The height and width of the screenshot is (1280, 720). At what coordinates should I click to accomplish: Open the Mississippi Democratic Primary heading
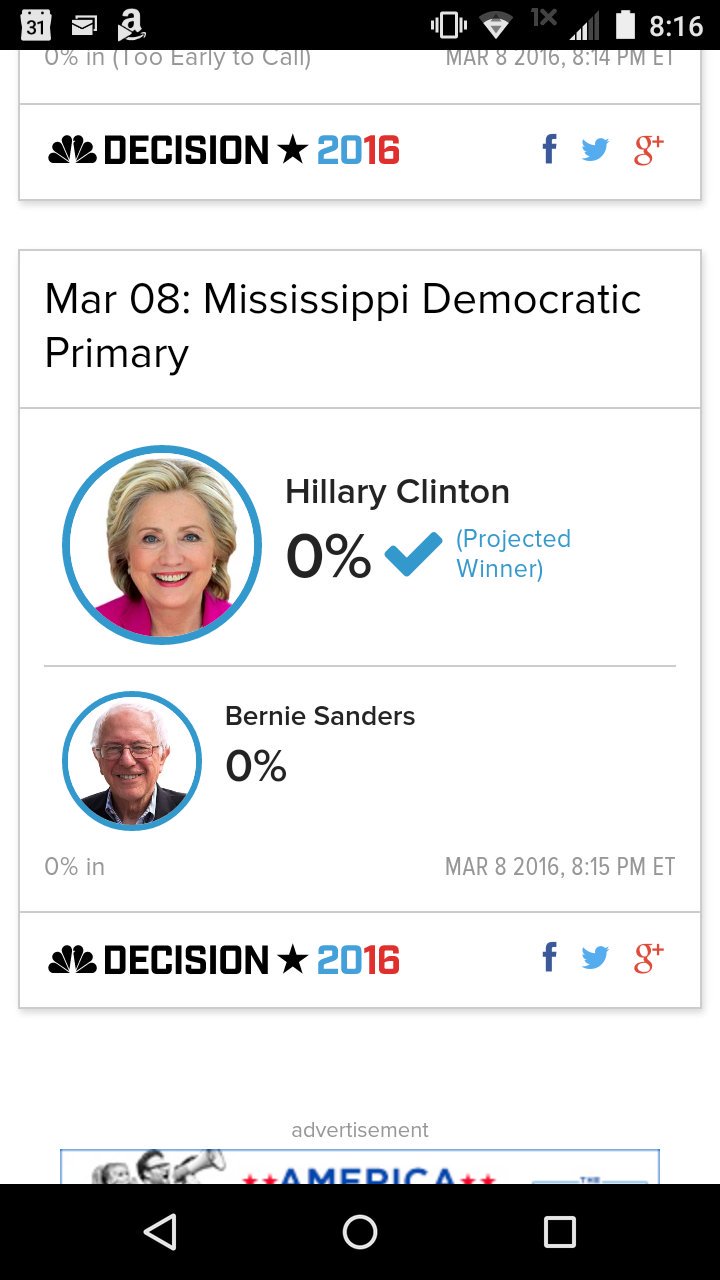point(343,326)
